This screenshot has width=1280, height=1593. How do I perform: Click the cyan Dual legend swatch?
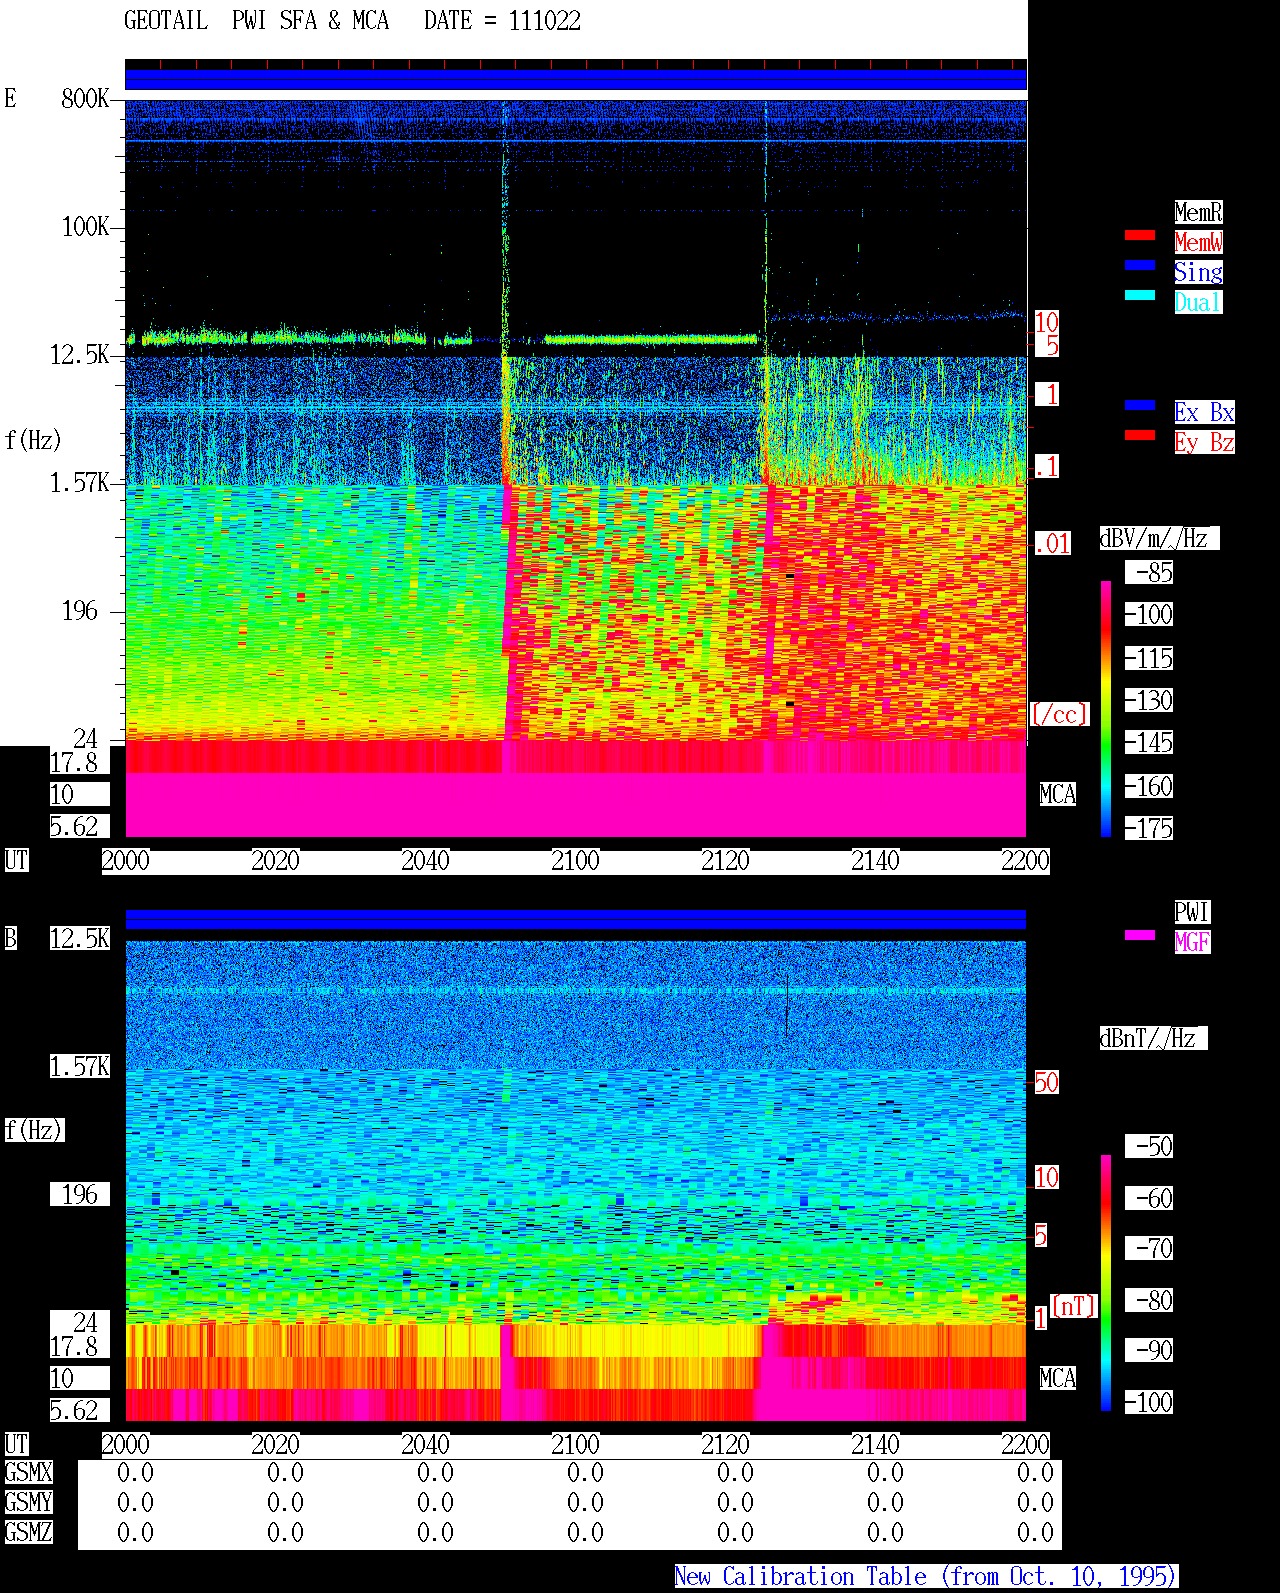tap(1140, 296)
